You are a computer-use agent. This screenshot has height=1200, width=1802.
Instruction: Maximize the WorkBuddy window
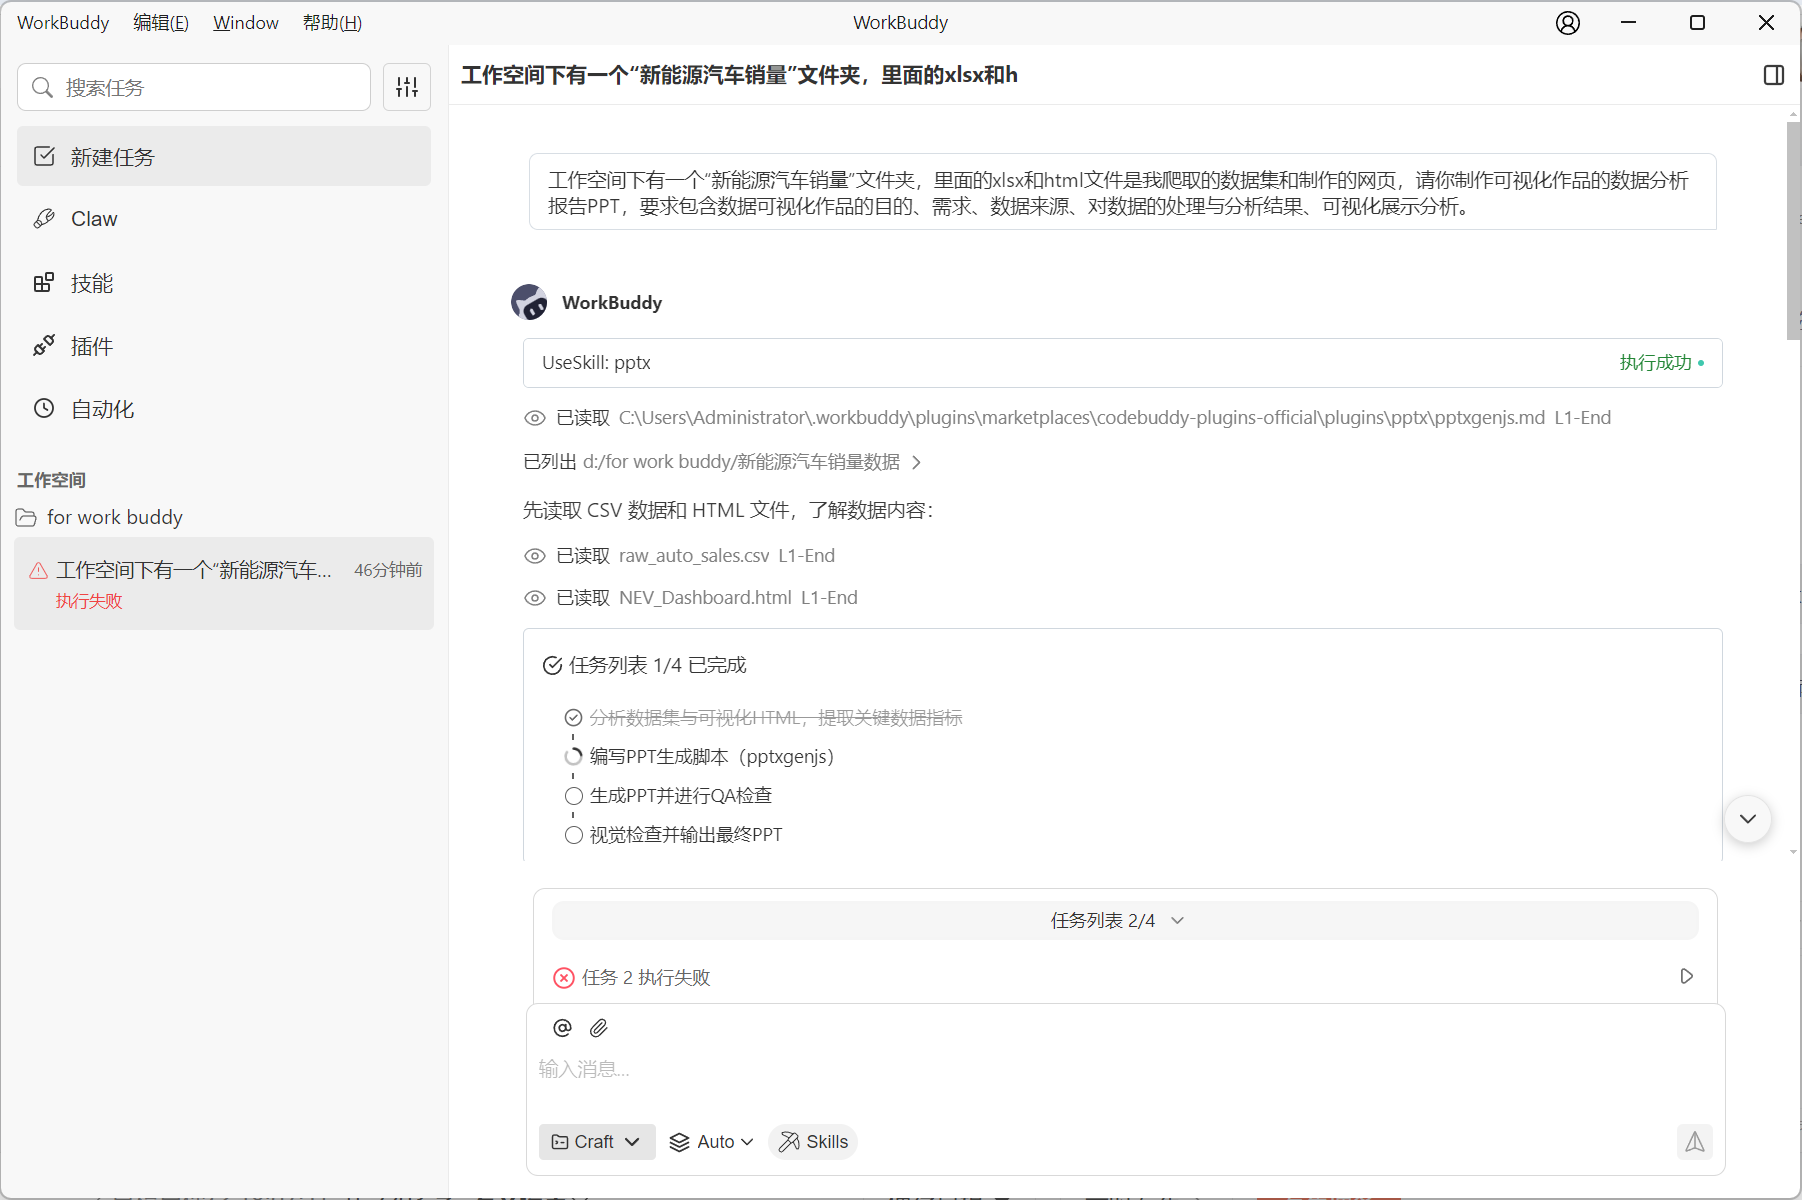point(1697,23)
